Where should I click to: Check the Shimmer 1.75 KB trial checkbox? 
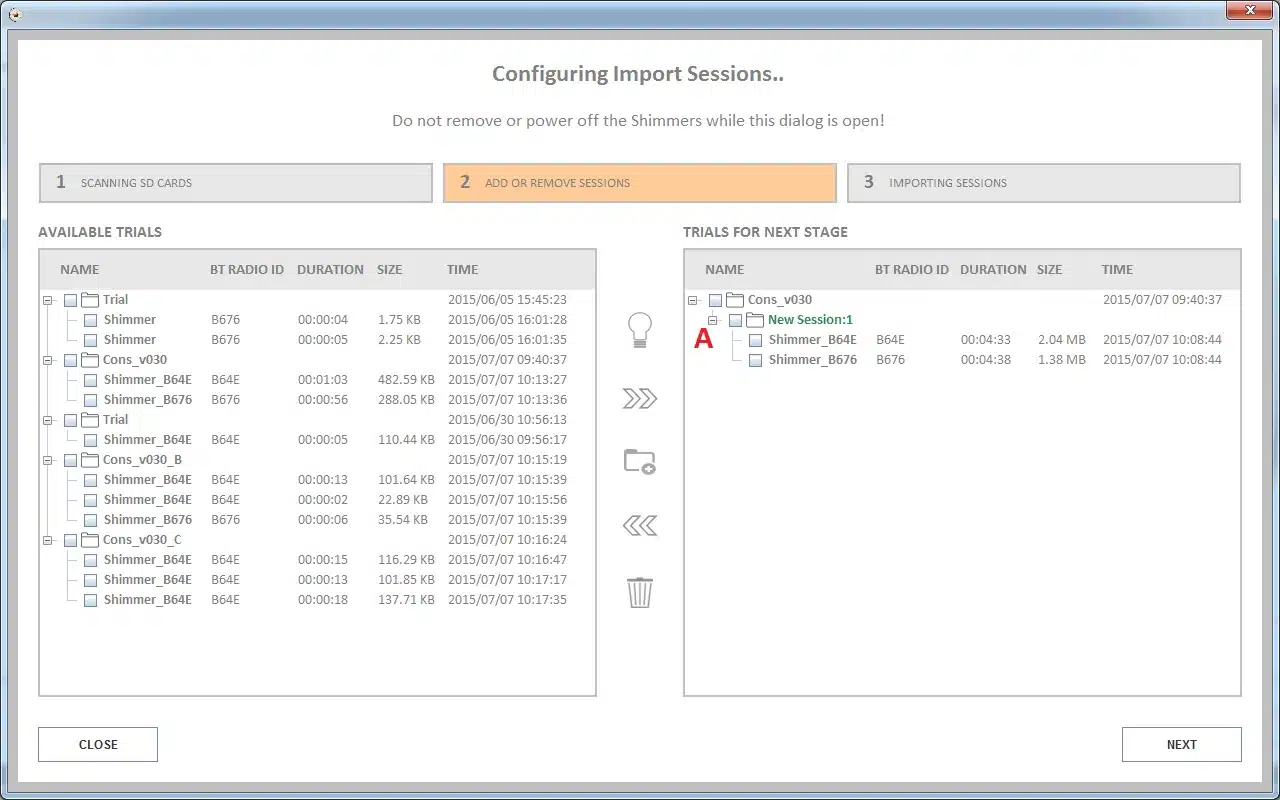(x=90, y=320)
